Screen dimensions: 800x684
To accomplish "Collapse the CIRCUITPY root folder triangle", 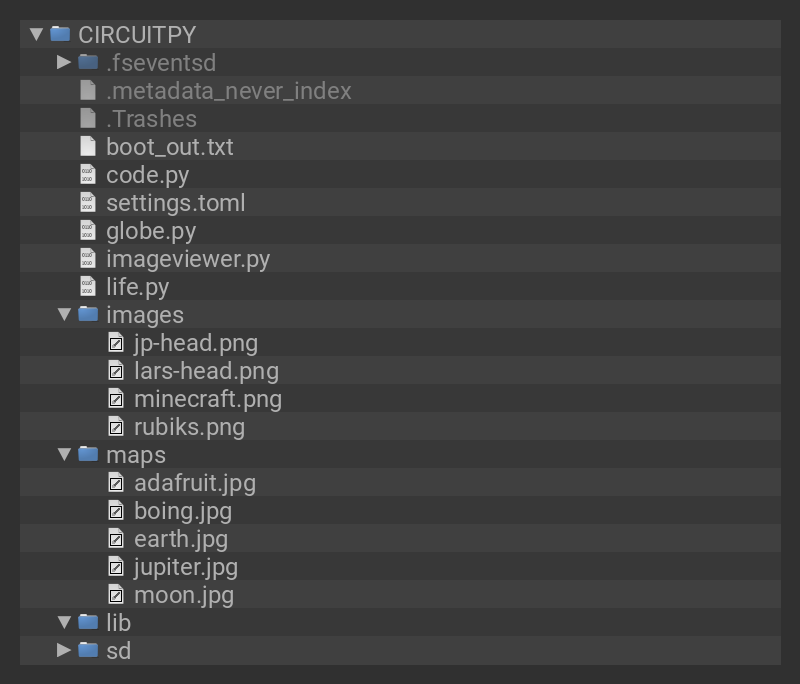I will pyautogui.click(x=36, y=34).
